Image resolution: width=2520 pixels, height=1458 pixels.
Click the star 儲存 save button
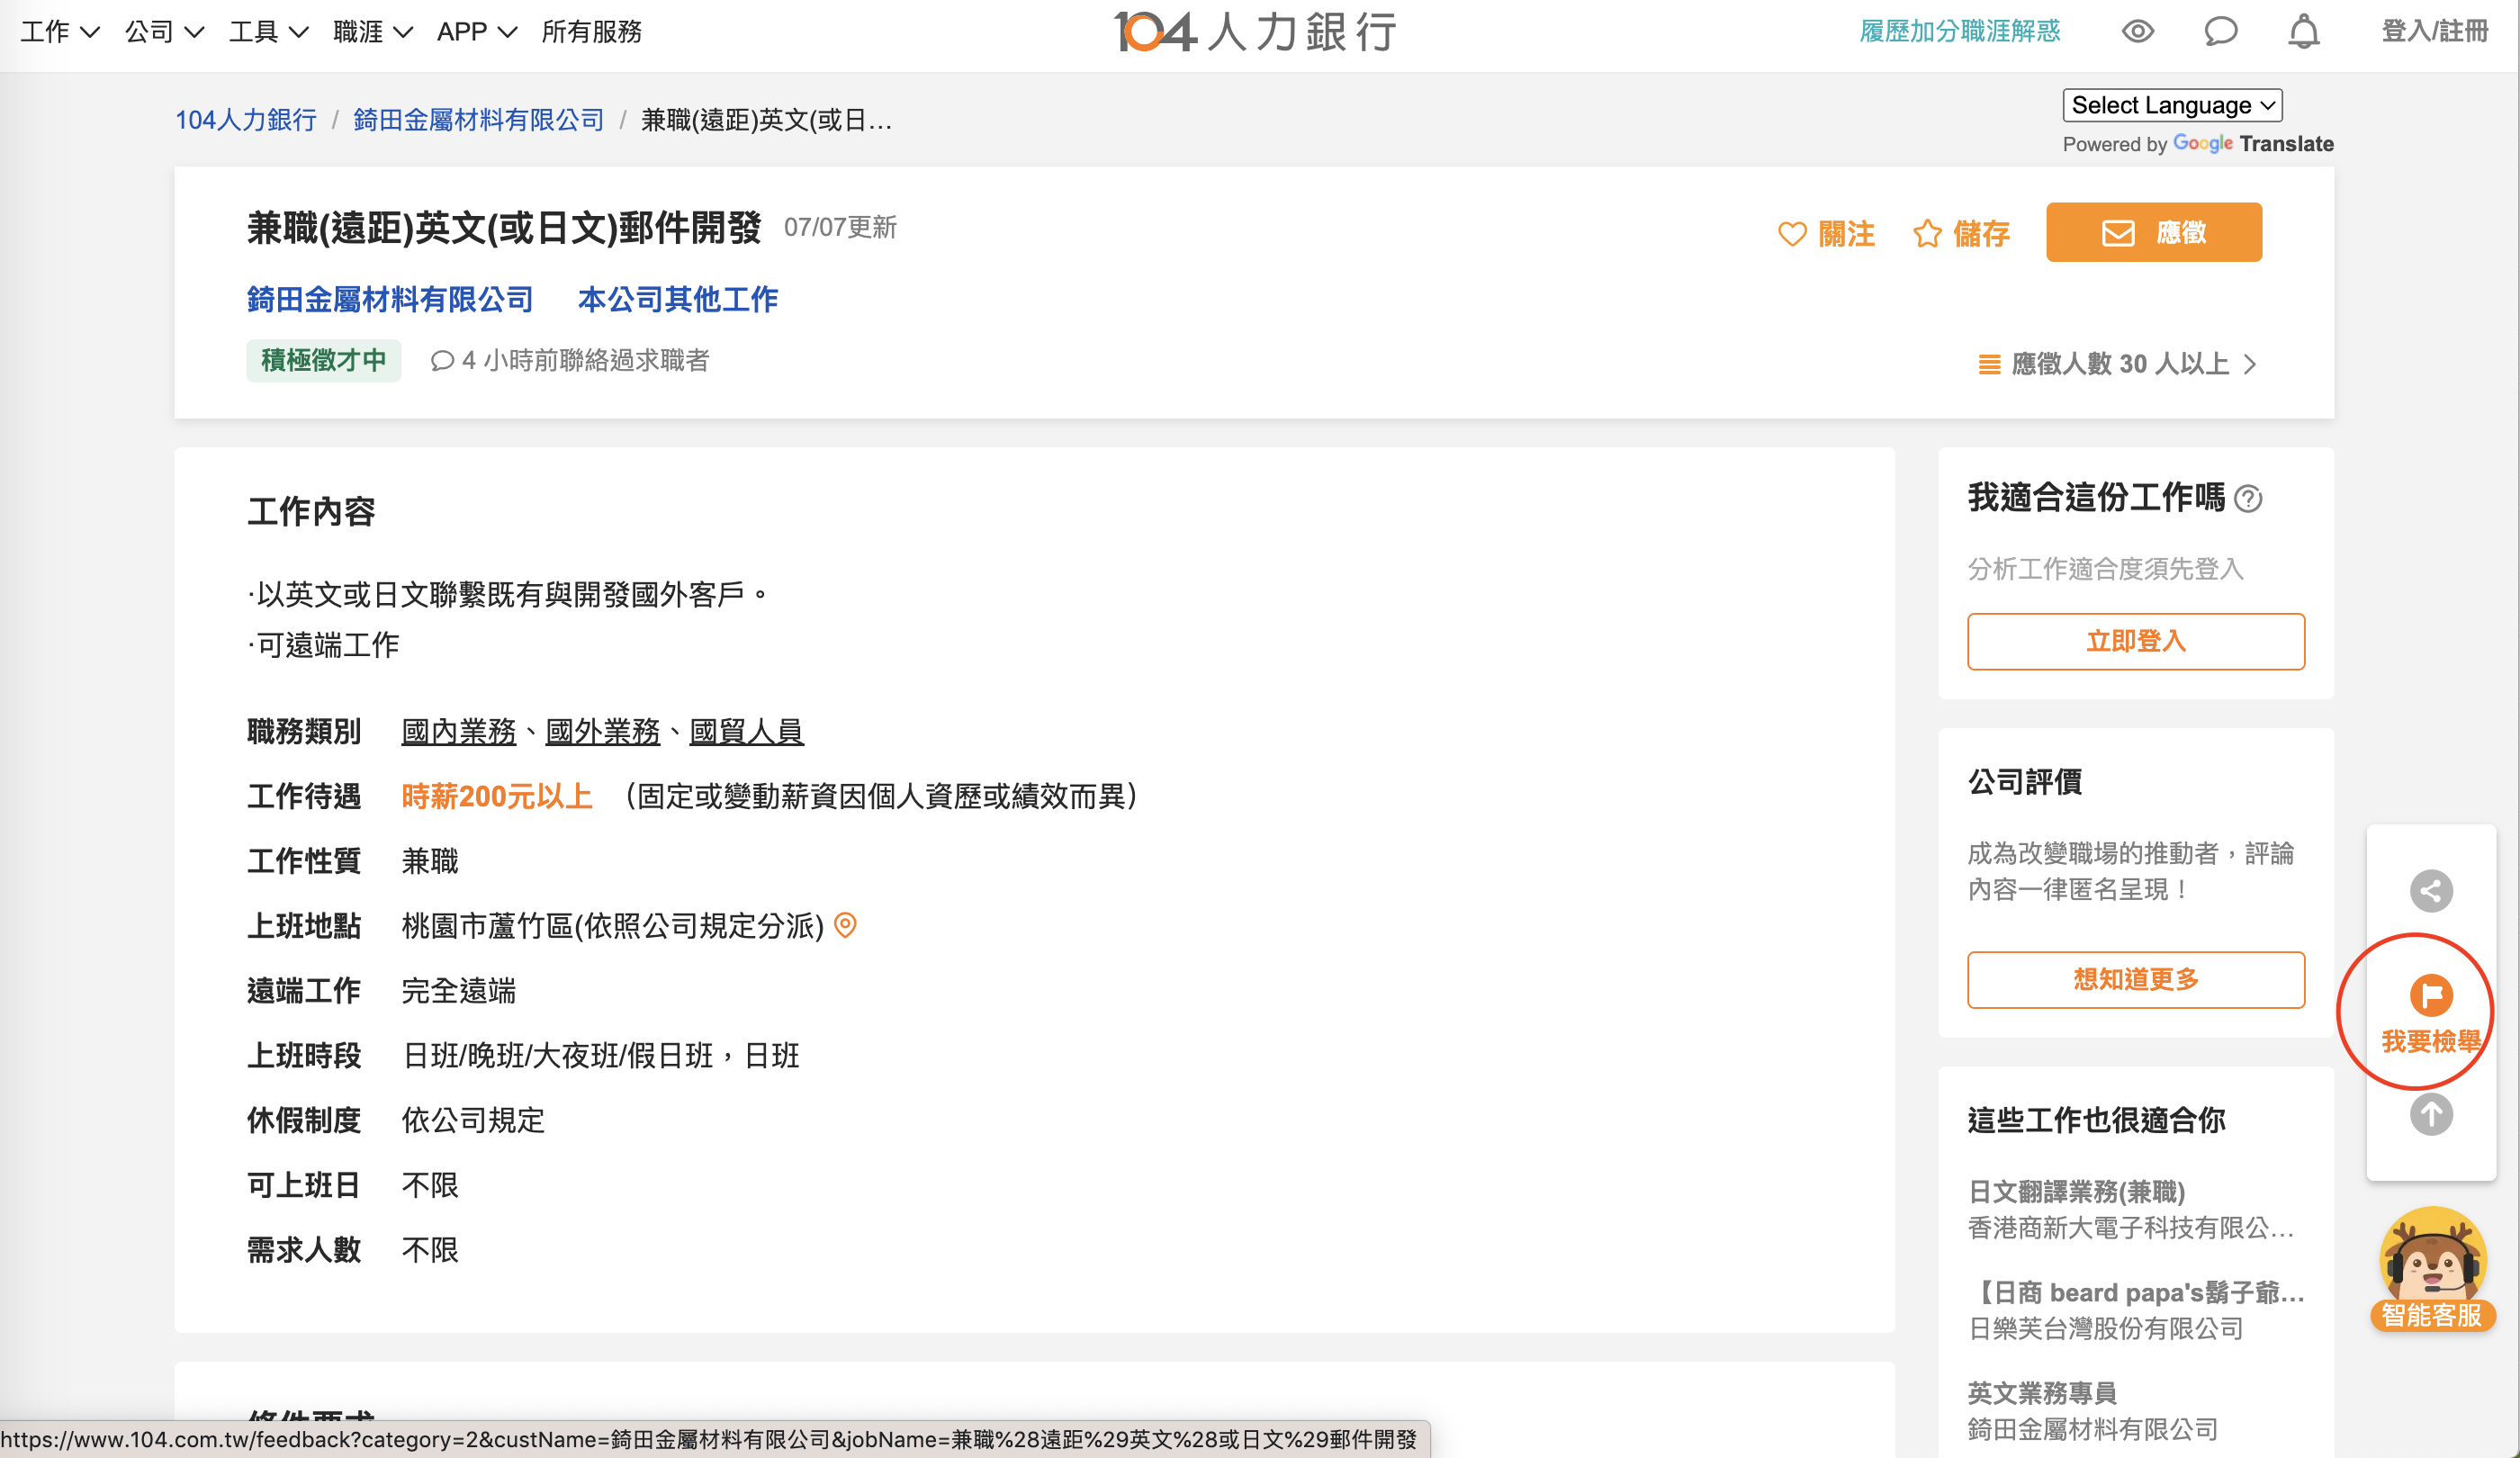[x=1960, y=233]
